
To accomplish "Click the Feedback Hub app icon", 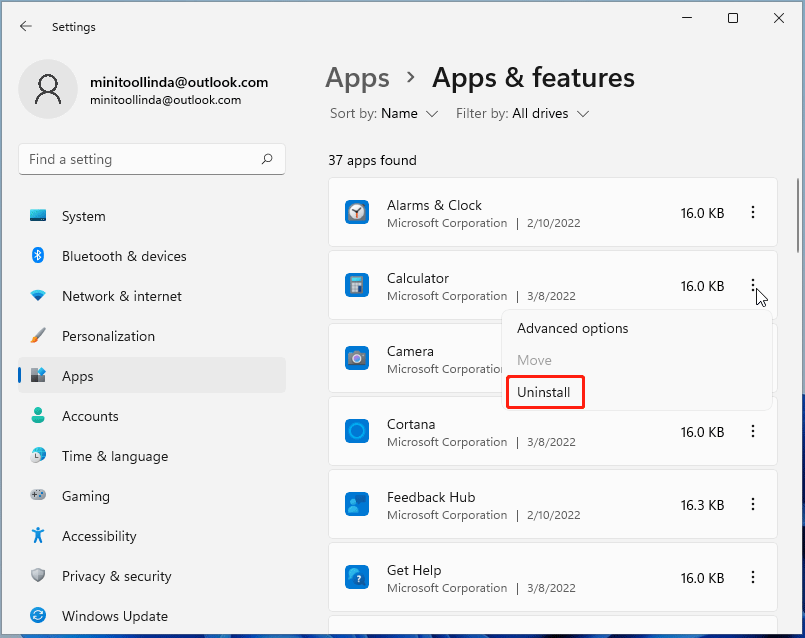I will [357, 504].
